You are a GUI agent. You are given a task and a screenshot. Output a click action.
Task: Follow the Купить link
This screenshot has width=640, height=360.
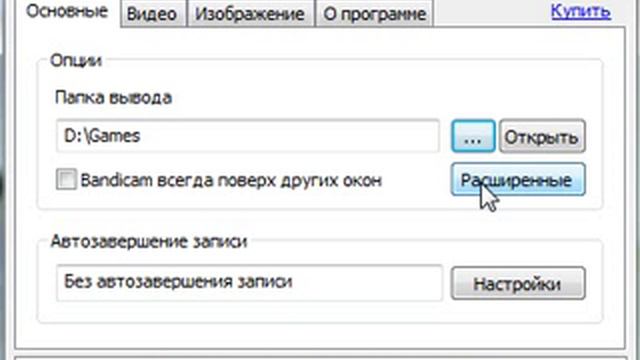[x=581, y=11]
